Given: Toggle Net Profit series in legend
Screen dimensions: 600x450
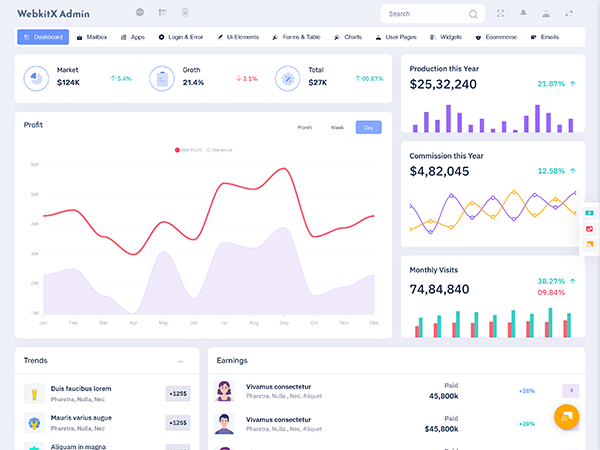Looking at the screenshot, I should click(188, 150).
